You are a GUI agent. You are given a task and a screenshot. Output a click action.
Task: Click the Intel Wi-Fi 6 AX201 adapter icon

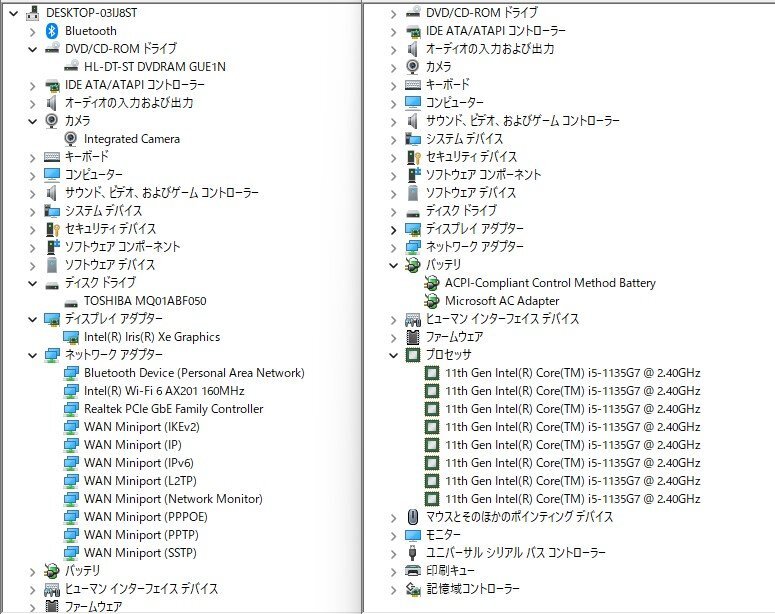(x=71, y=391)
